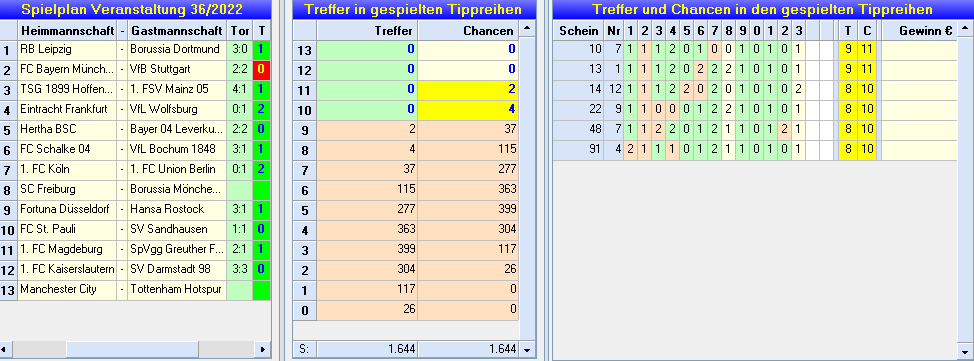This screenshot has width=974, height=361.
Task: Click the row header 13 in Treffer table
Action: 304,50
